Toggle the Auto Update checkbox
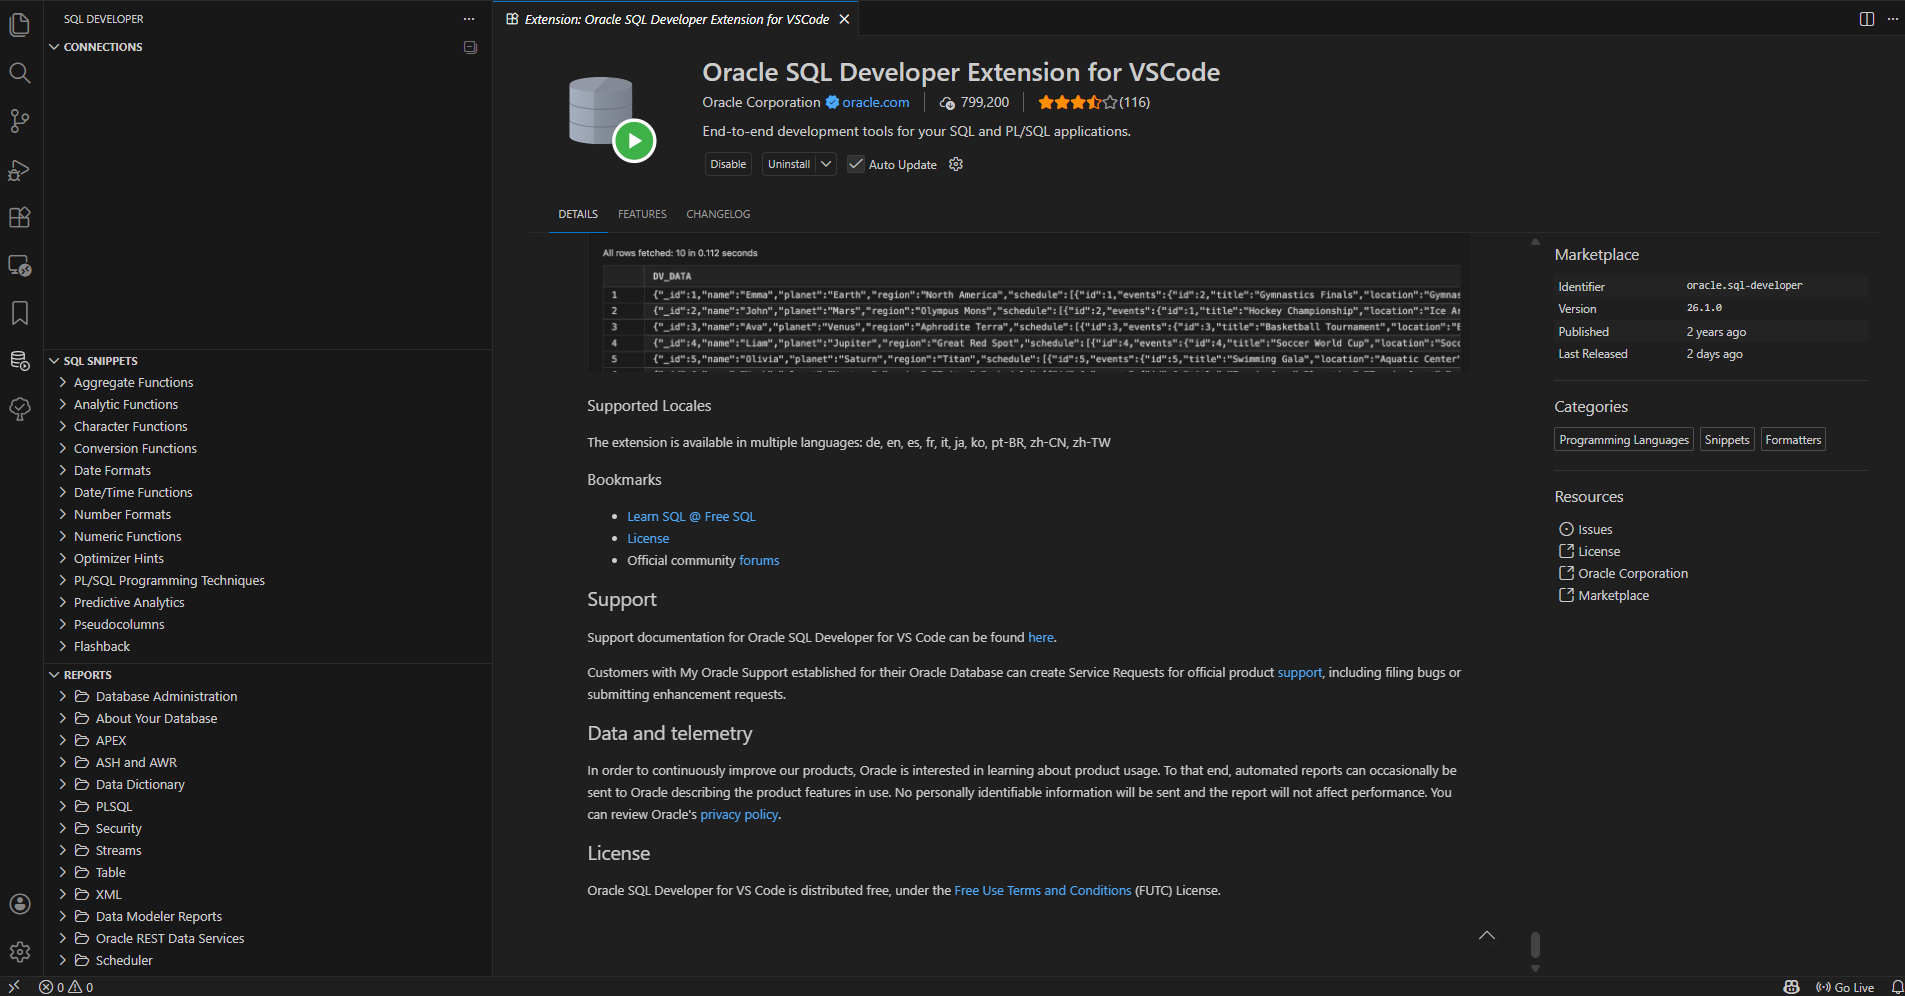This screenshot has height=996, width=1905. pyautogui.click(x=856, y=164)
